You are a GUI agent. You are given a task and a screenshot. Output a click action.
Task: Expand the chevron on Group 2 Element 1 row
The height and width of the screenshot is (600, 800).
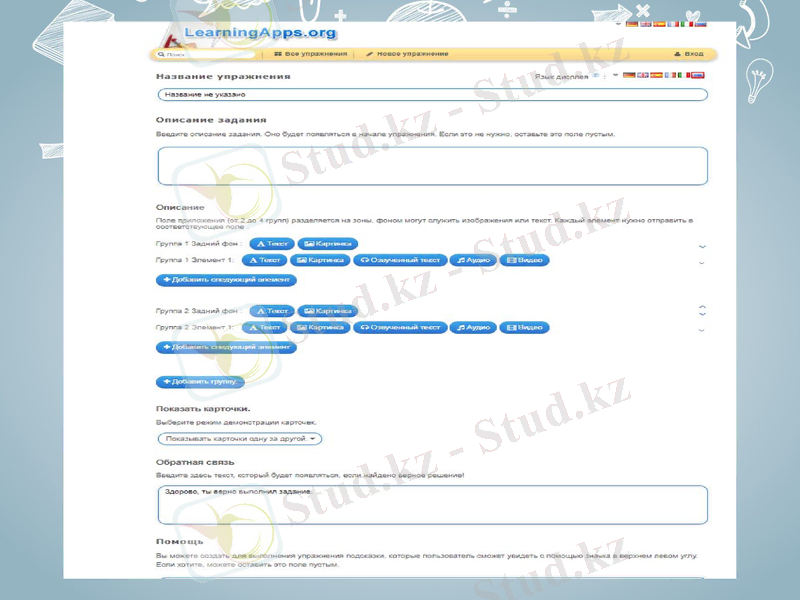tap(702, 329)
